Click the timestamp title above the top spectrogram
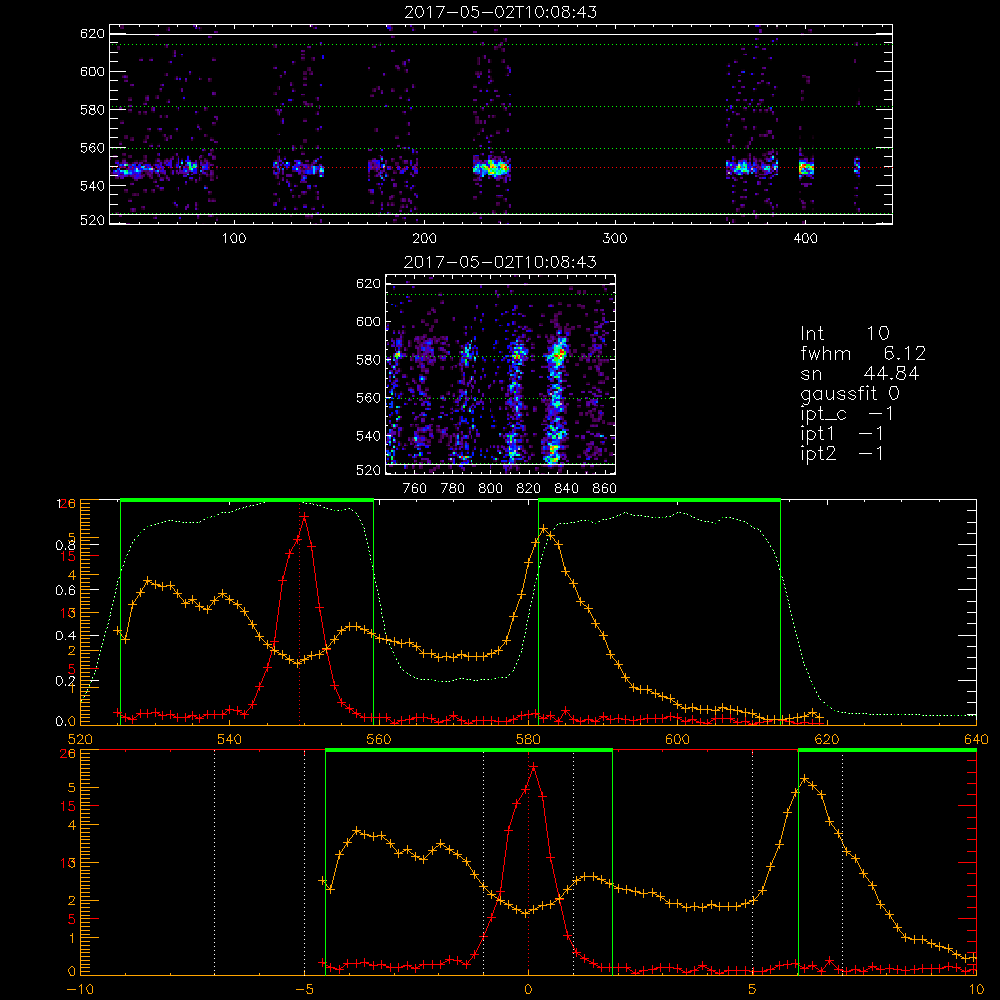1000x1000 pixels. pos(501,12)
